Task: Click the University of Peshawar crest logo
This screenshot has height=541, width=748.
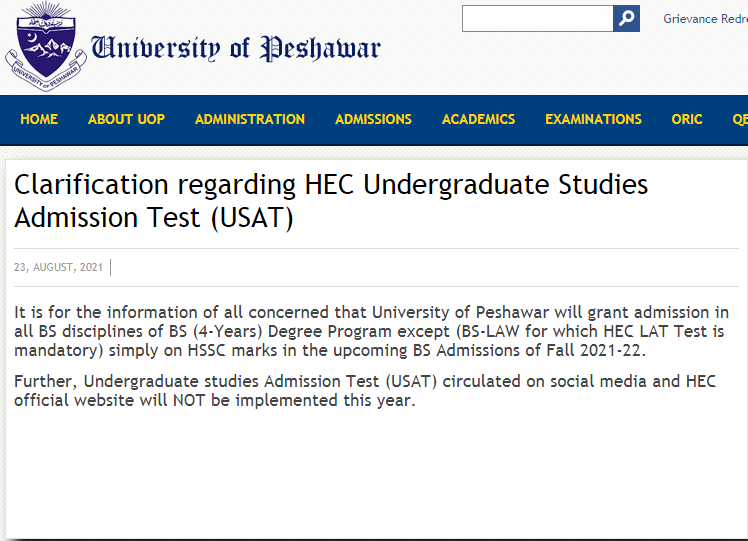Action: point(46,46)
